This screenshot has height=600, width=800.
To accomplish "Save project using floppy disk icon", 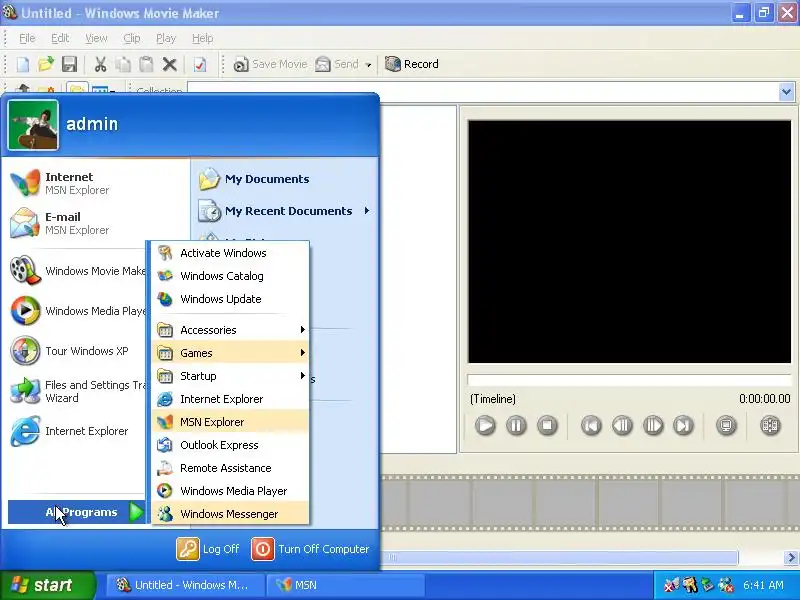I will [69, 64].
